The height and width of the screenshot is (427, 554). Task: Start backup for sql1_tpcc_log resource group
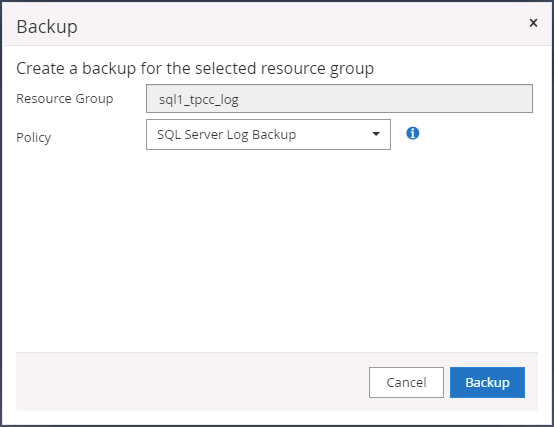pyautogui.click(x=487, y=382)
